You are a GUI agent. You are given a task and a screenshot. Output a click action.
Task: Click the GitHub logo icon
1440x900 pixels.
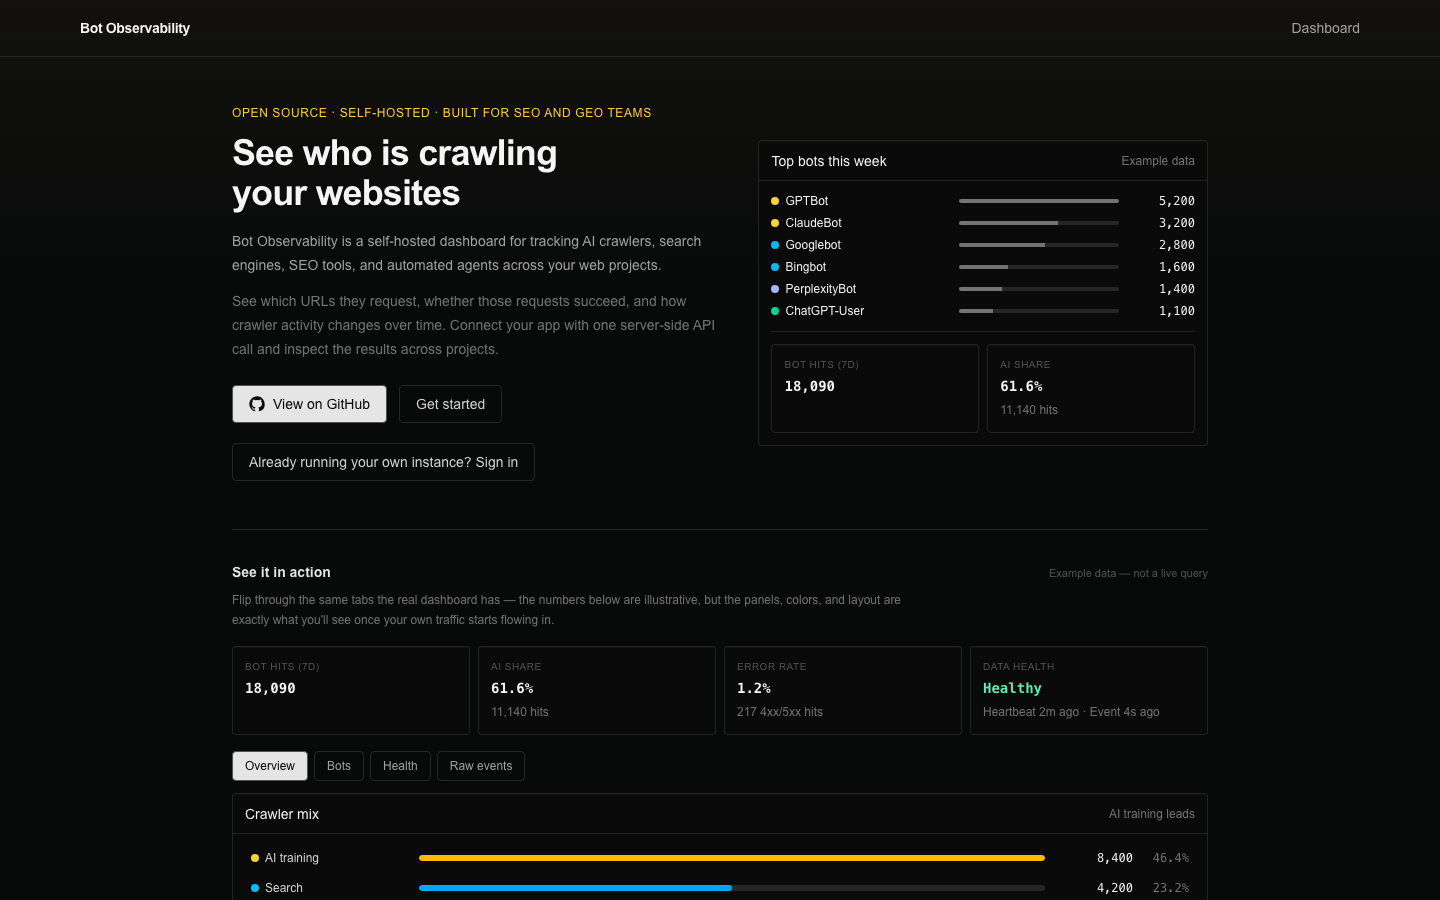click(257, 404)
